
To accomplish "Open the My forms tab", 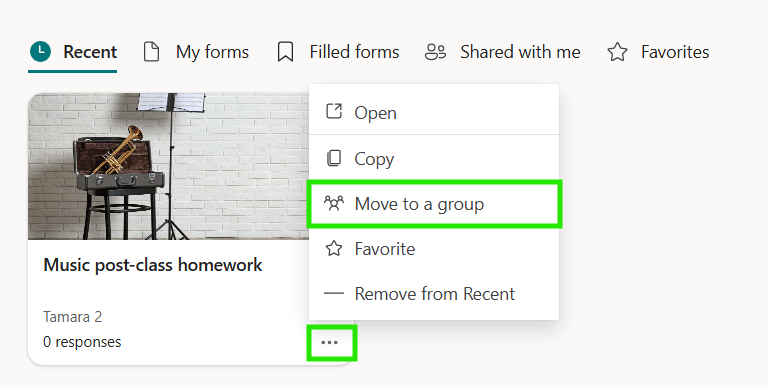I will pos(196,52).
